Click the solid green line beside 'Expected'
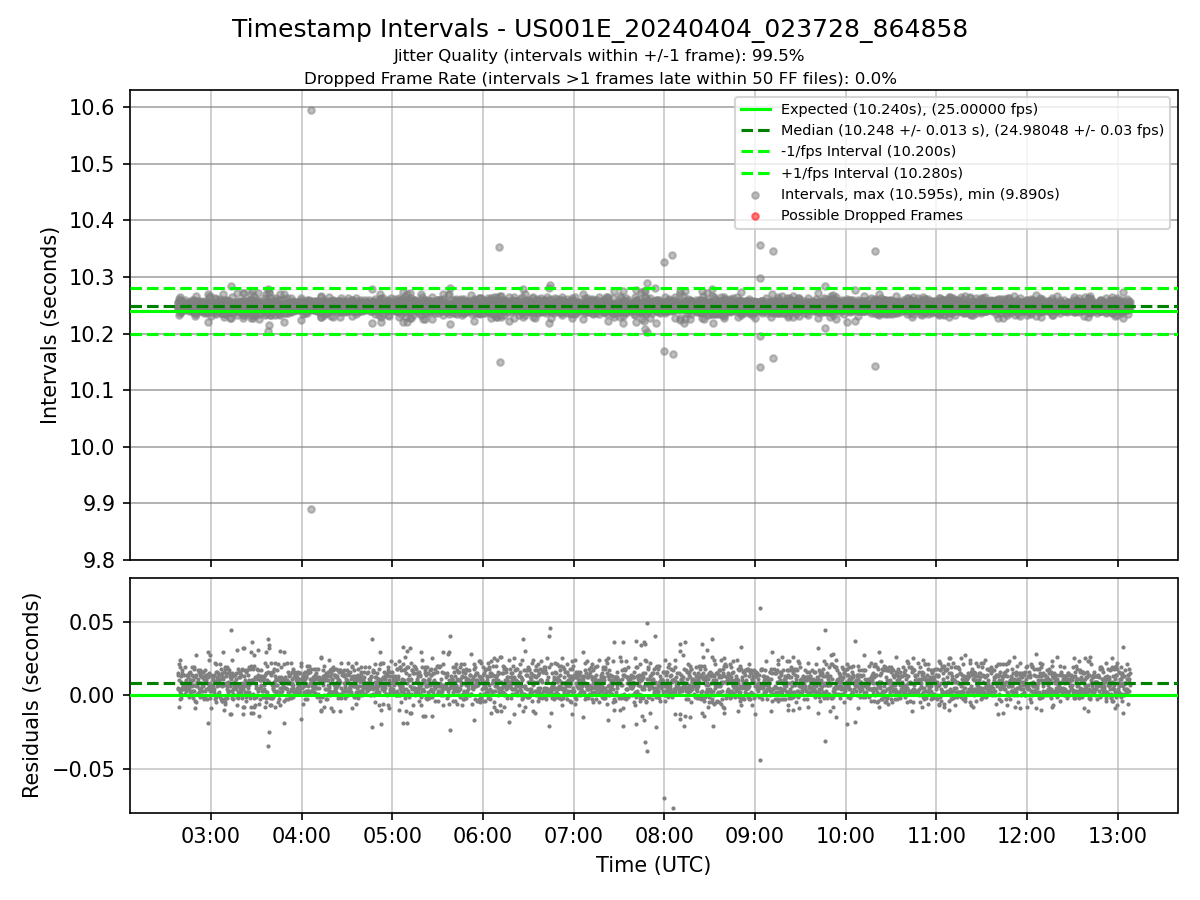Viewport: 1200px width, 900px height. coord(756,109)
